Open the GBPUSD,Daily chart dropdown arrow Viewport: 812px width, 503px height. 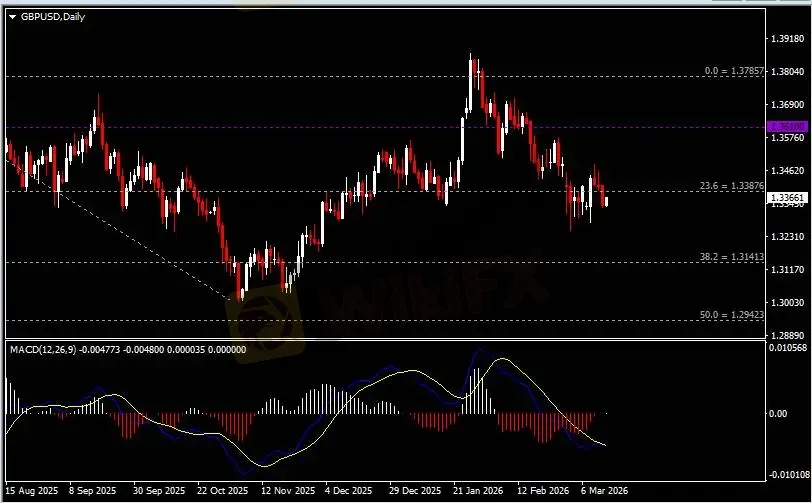click(11, 16)
